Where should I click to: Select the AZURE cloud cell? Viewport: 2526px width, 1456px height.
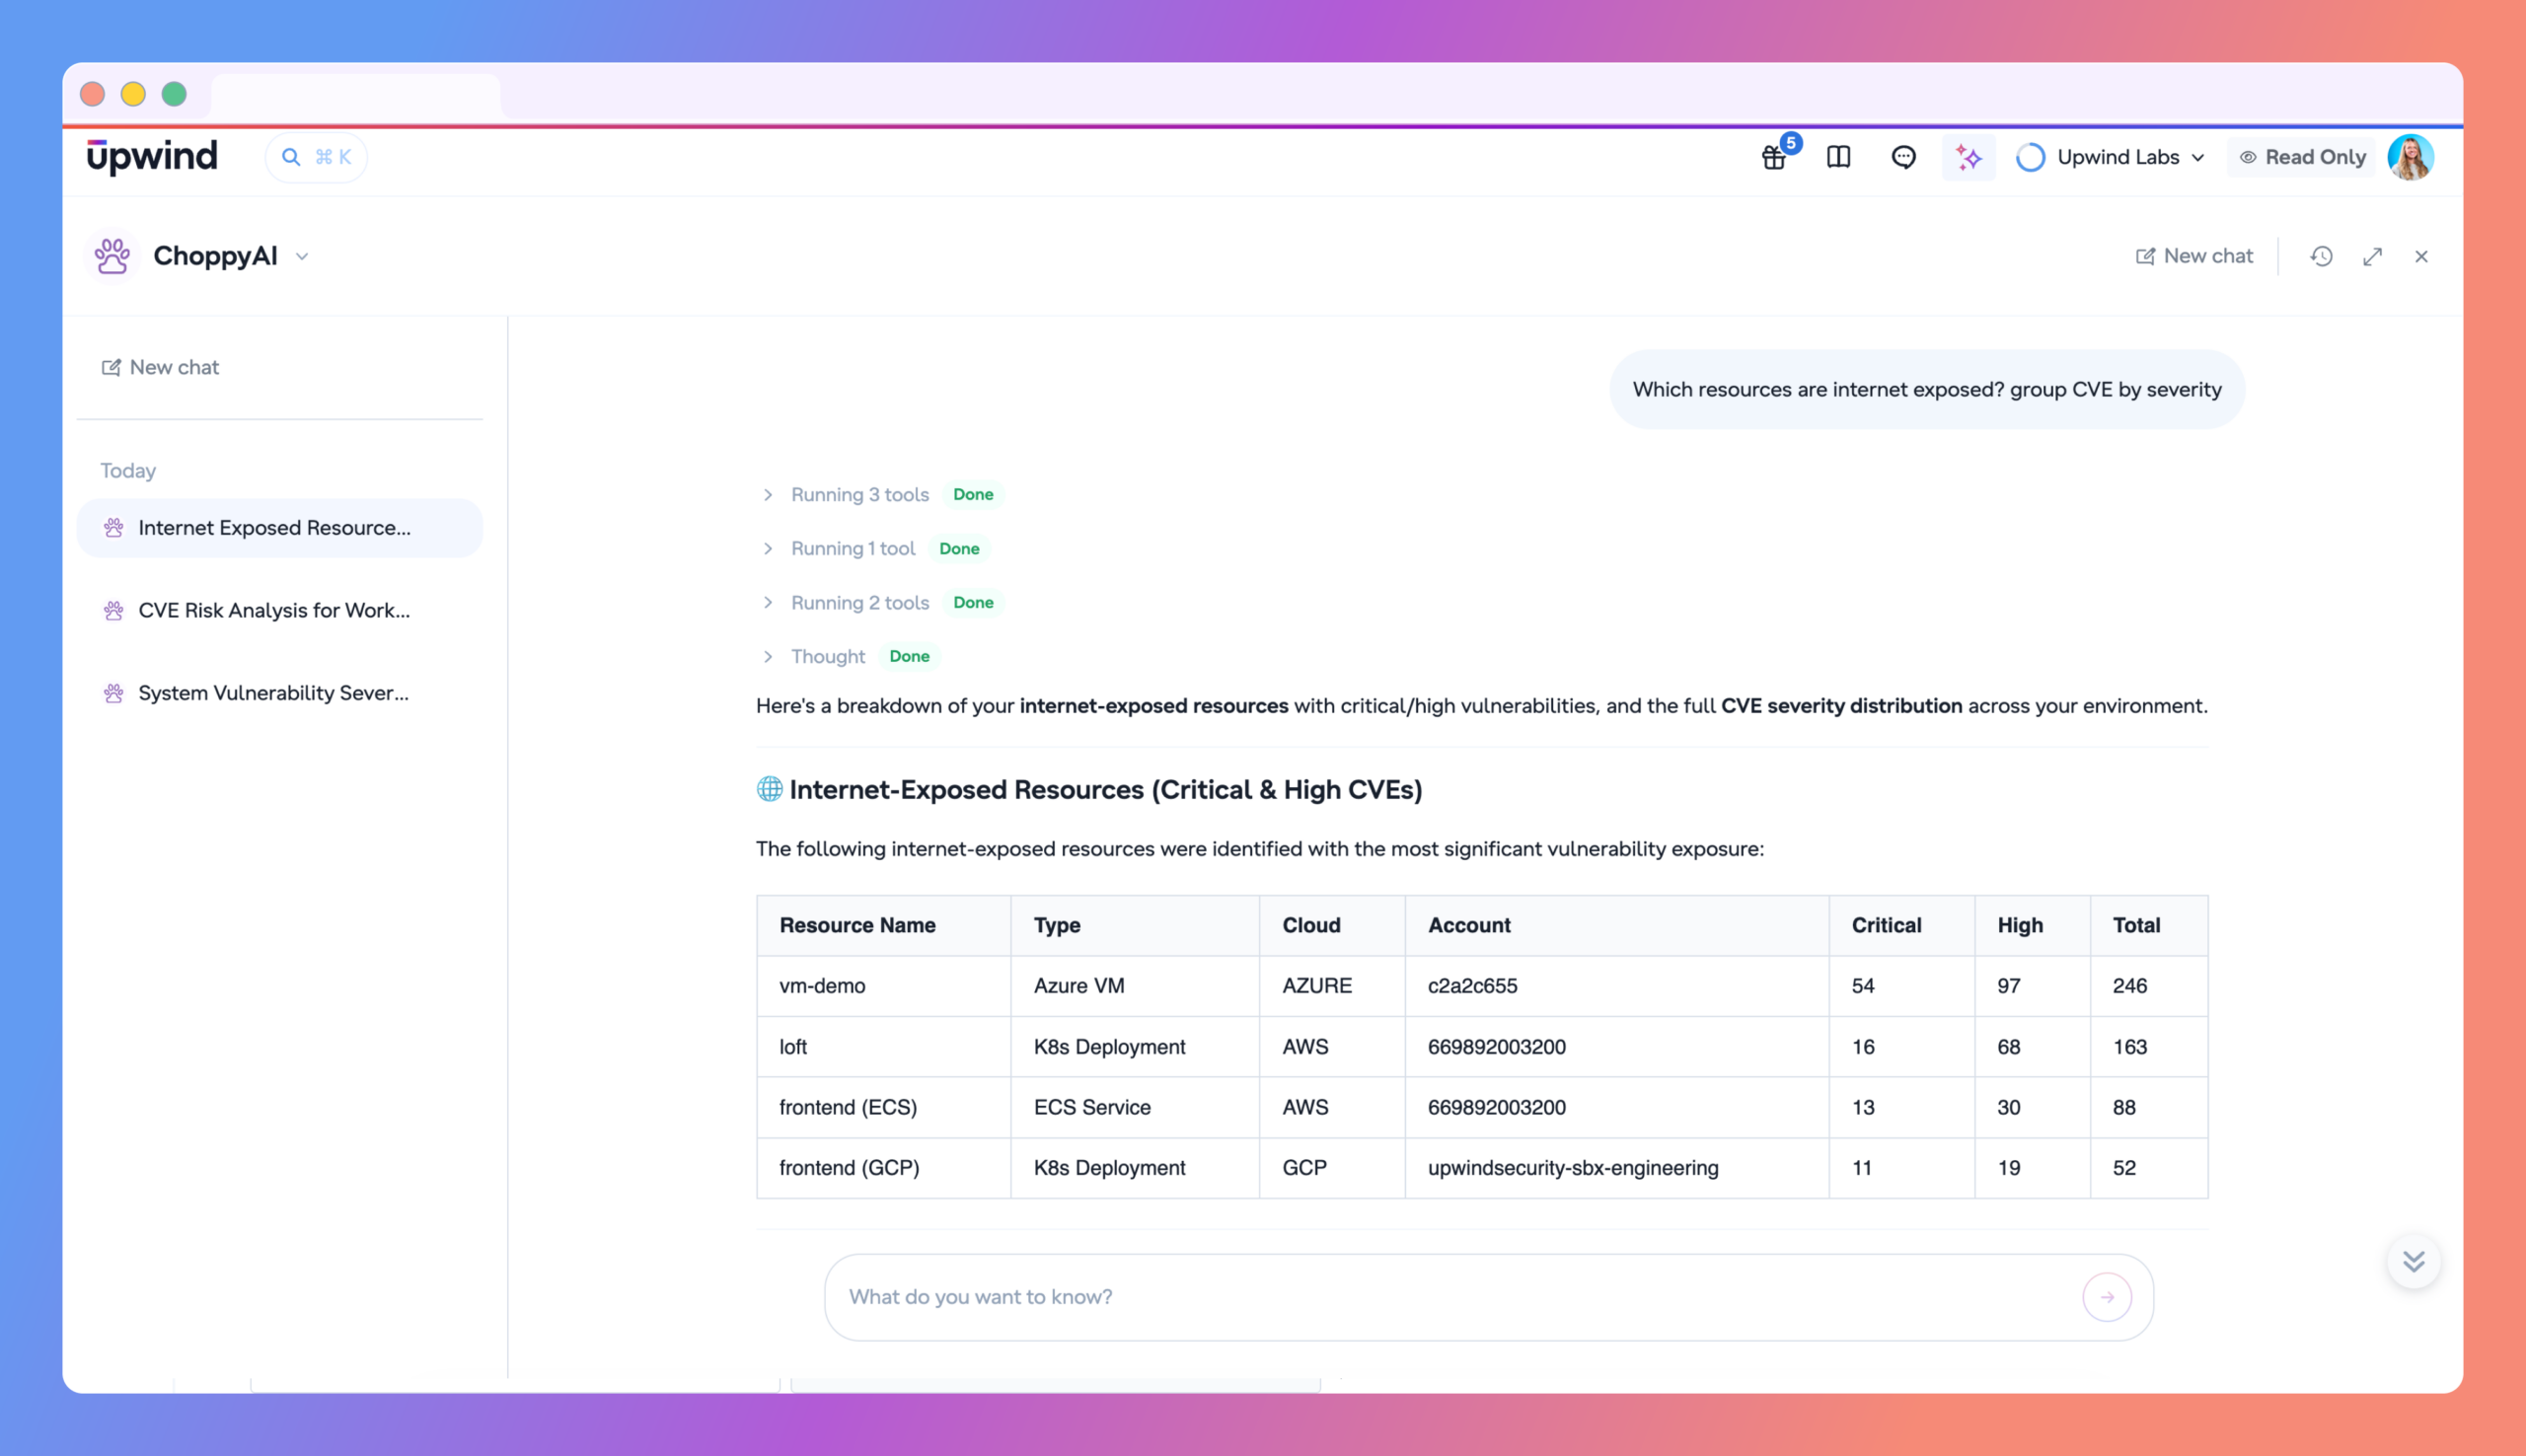1331,986
